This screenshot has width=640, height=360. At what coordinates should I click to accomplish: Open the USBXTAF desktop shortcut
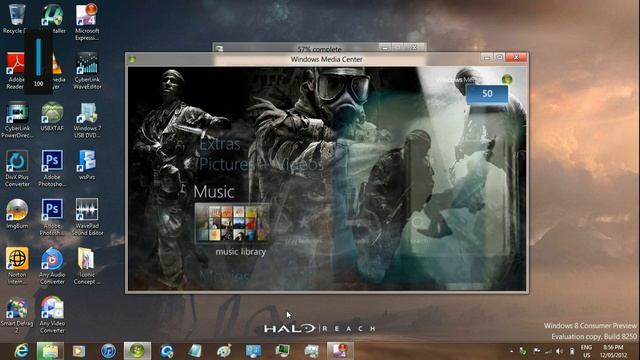point(52,116)
